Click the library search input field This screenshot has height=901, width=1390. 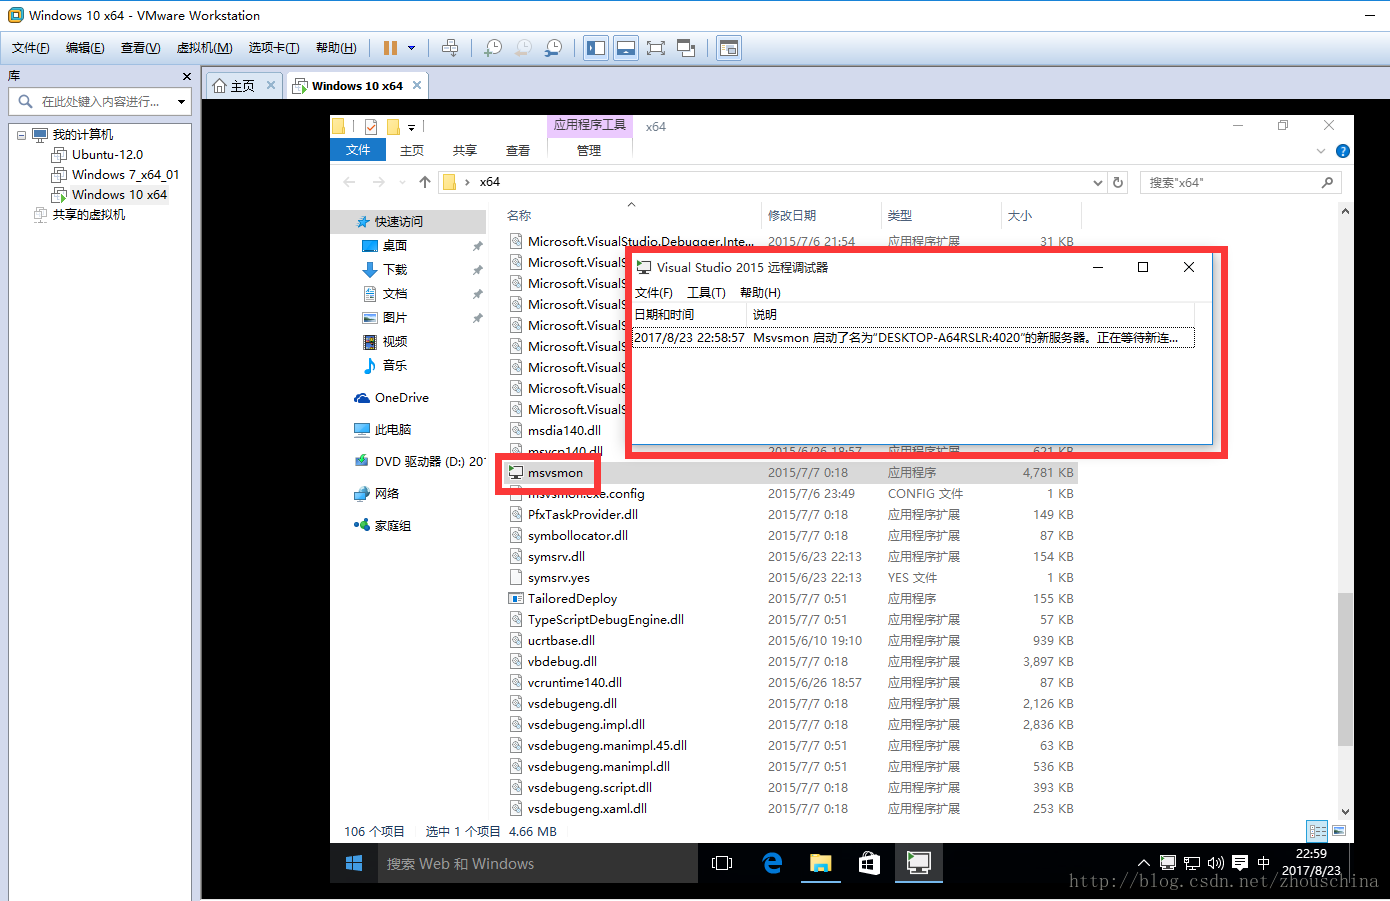coord(98,101)
